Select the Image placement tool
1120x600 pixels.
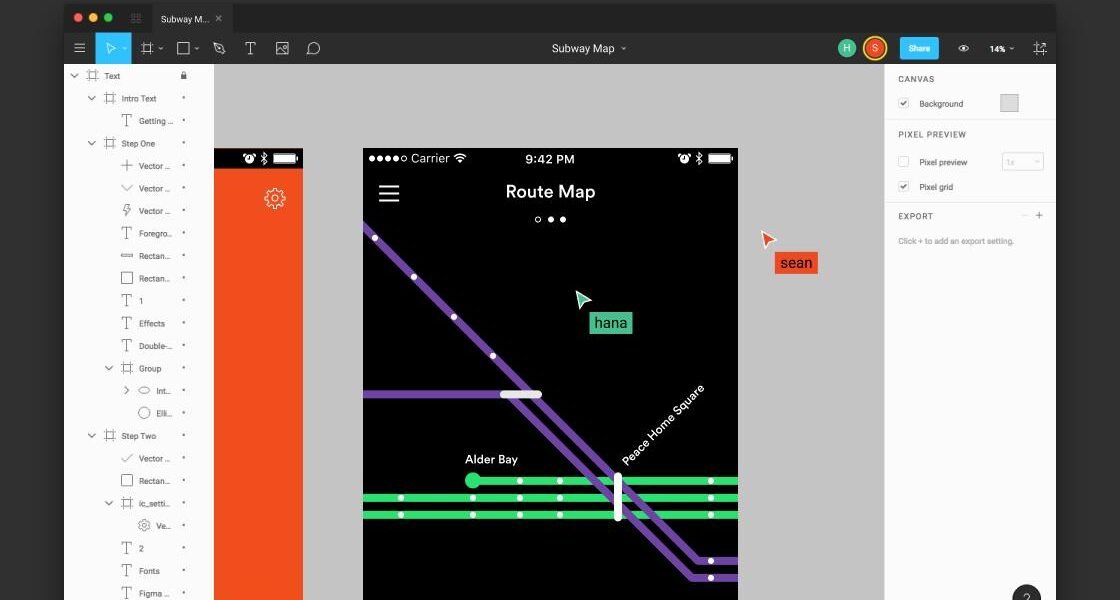pos(282,49)
